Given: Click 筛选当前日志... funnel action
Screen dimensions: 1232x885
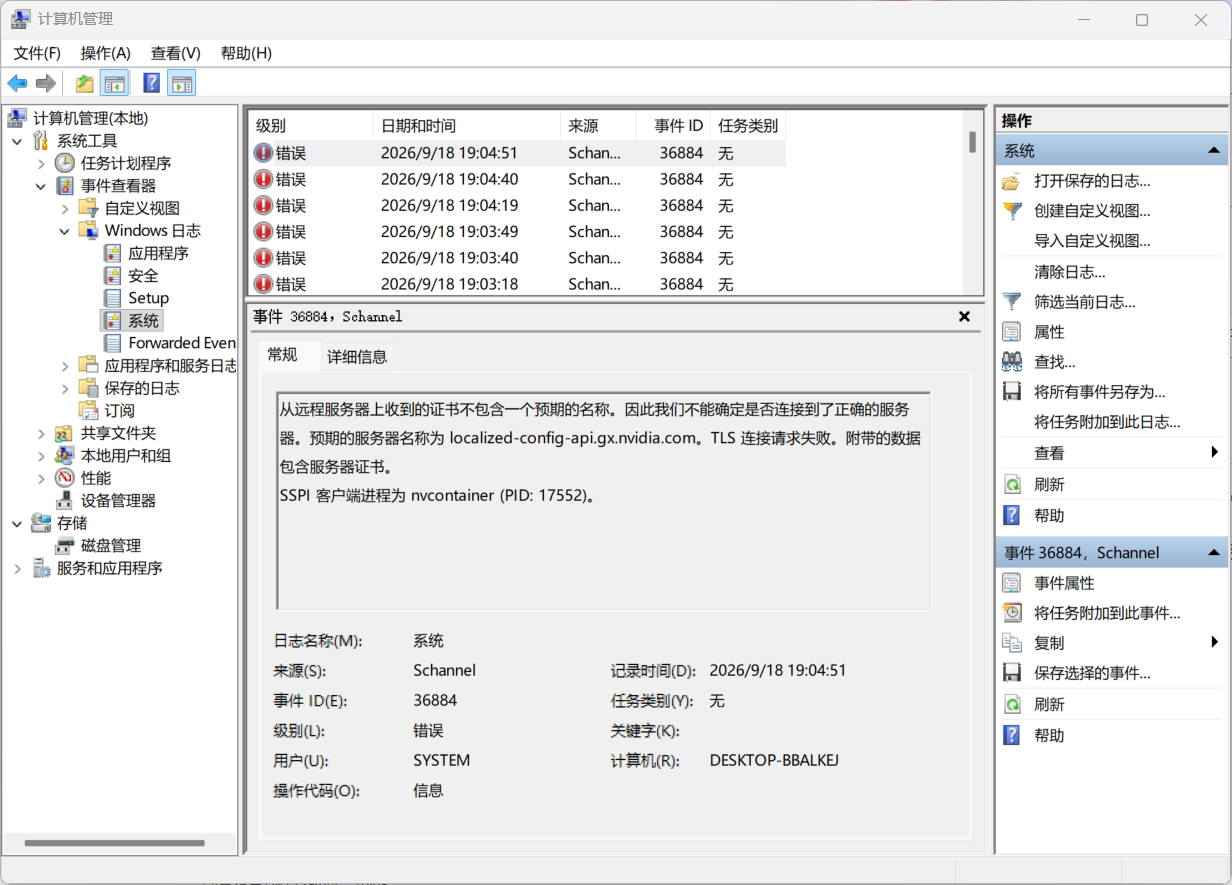Looking at the screenshot, I should click(1084, 301).
